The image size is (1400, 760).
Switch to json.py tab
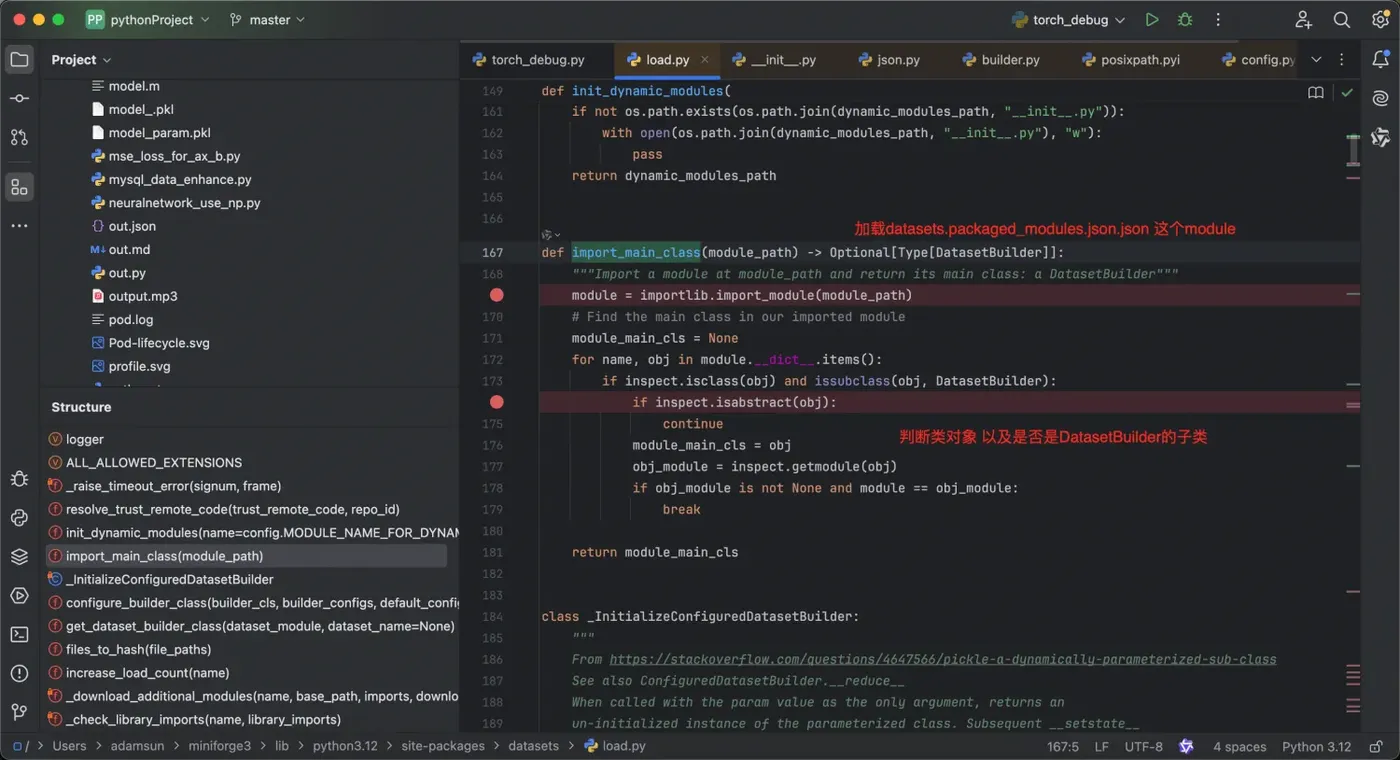[888, 60]
